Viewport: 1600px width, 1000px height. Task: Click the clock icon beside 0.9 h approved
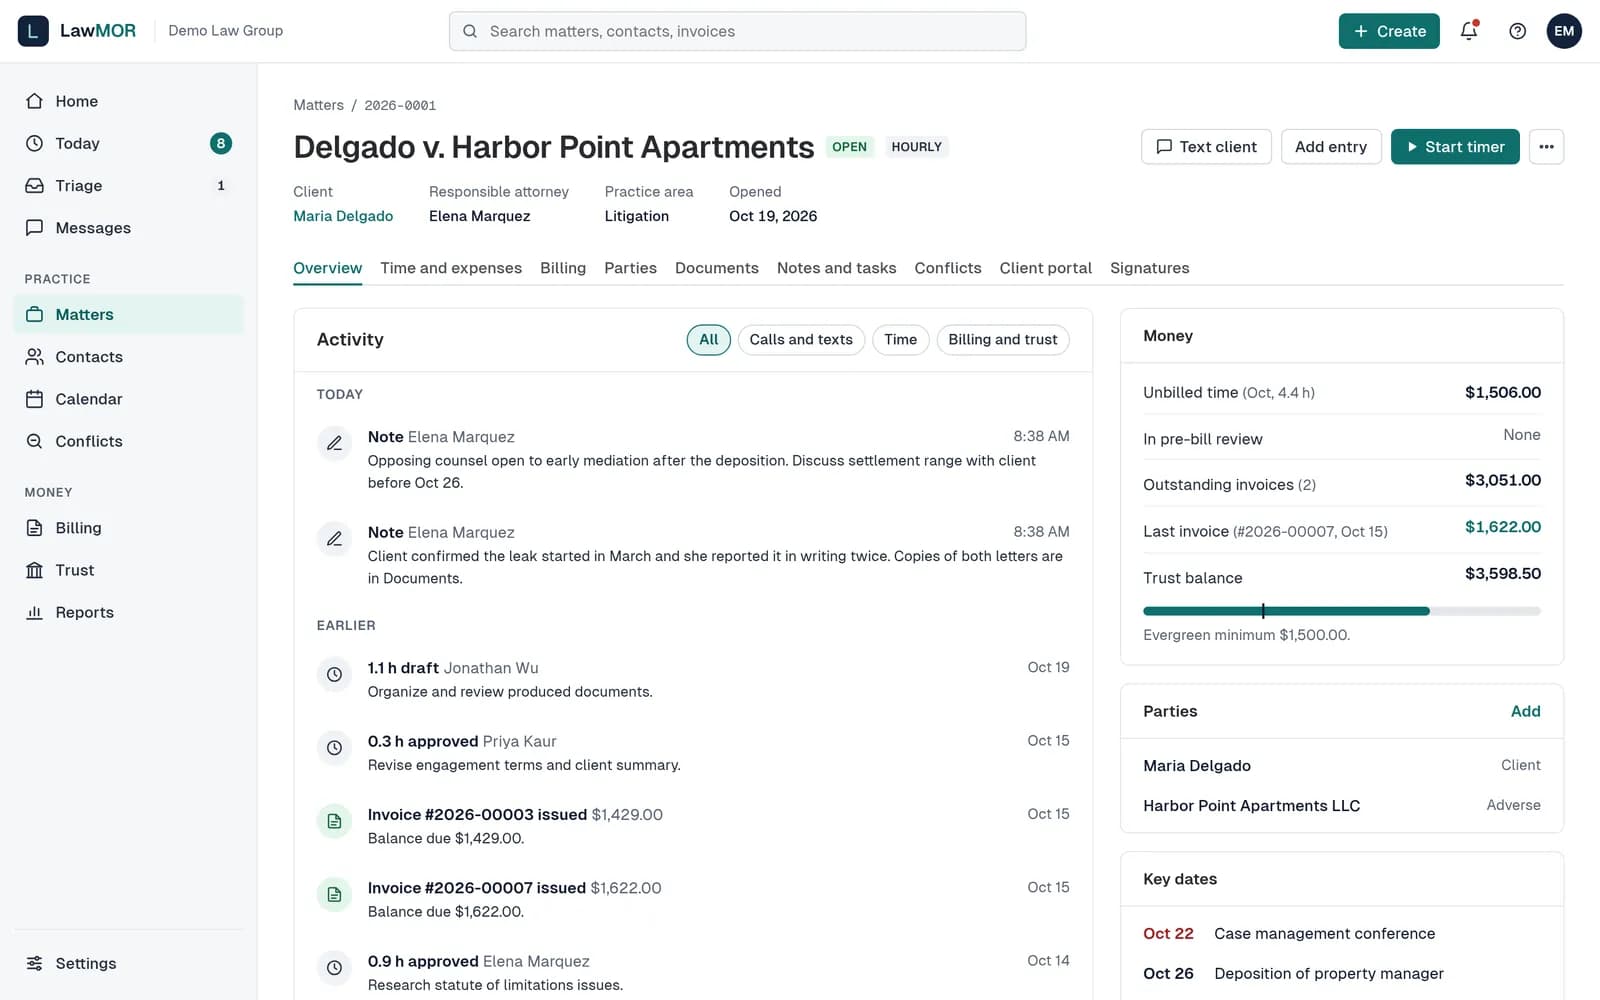334,968
